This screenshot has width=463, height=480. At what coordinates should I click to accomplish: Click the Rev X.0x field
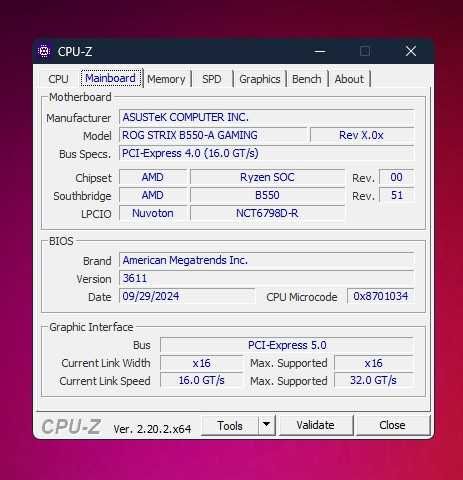tap(362, 135)
